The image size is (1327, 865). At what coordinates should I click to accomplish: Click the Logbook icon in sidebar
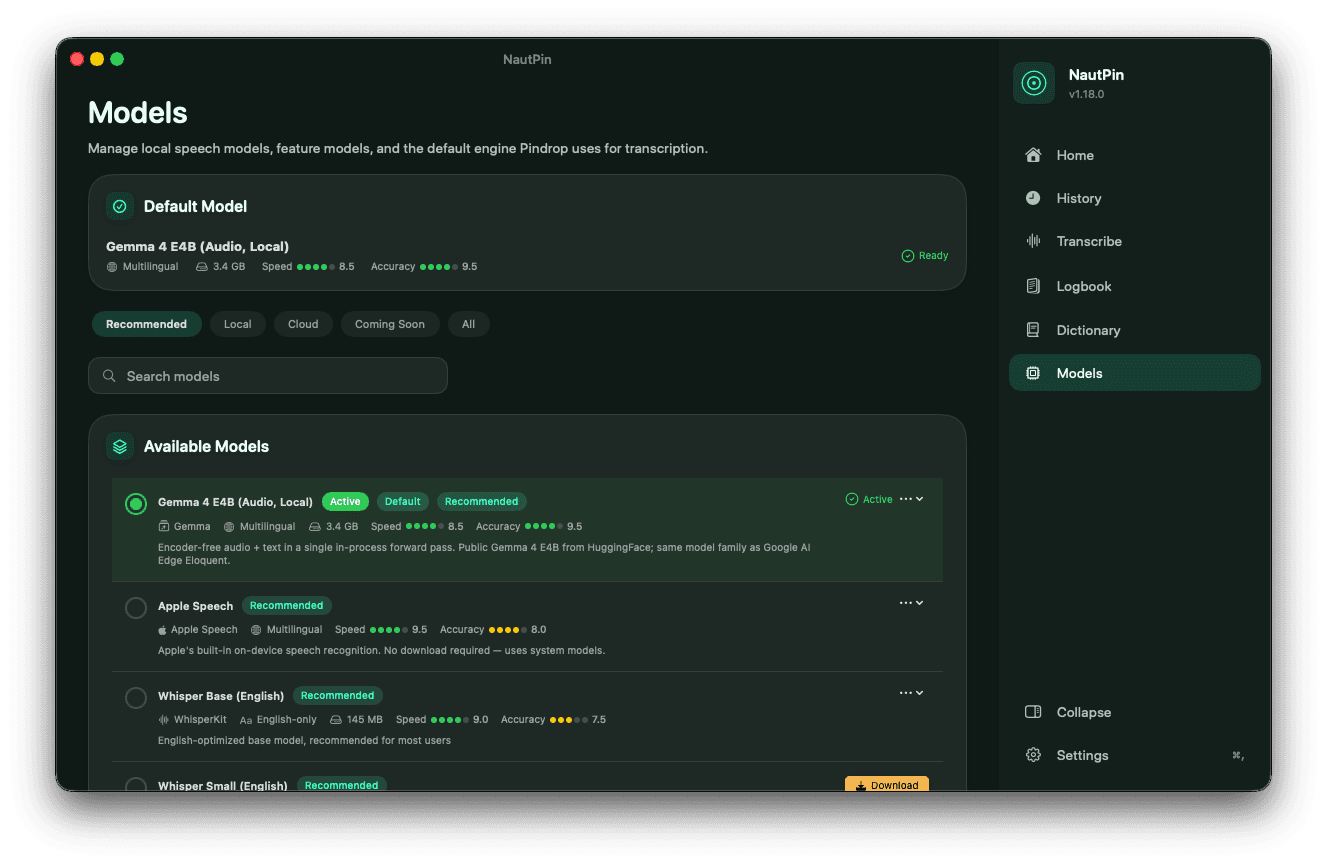click(1033, 286)
